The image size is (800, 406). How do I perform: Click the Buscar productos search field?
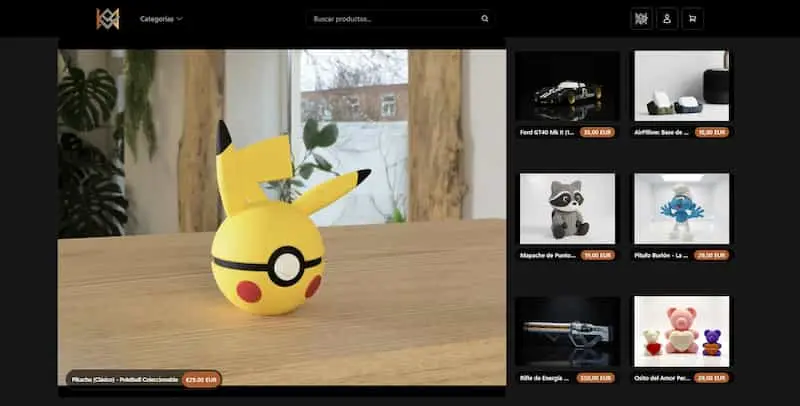(x=399, y=19)
